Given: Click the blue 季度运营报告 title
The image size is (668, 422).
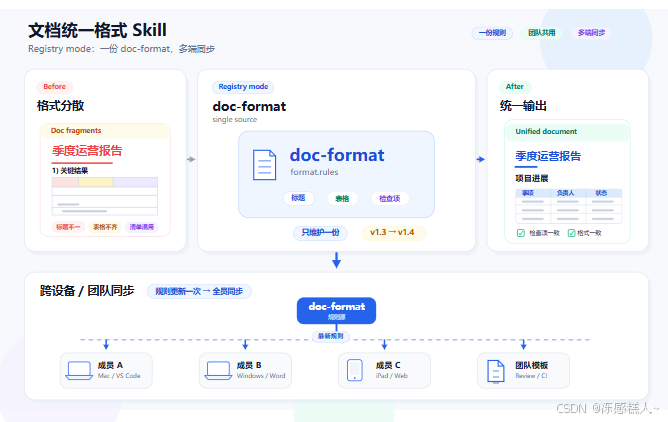Looking at the screenshot, I should click(x=548, y=156).
